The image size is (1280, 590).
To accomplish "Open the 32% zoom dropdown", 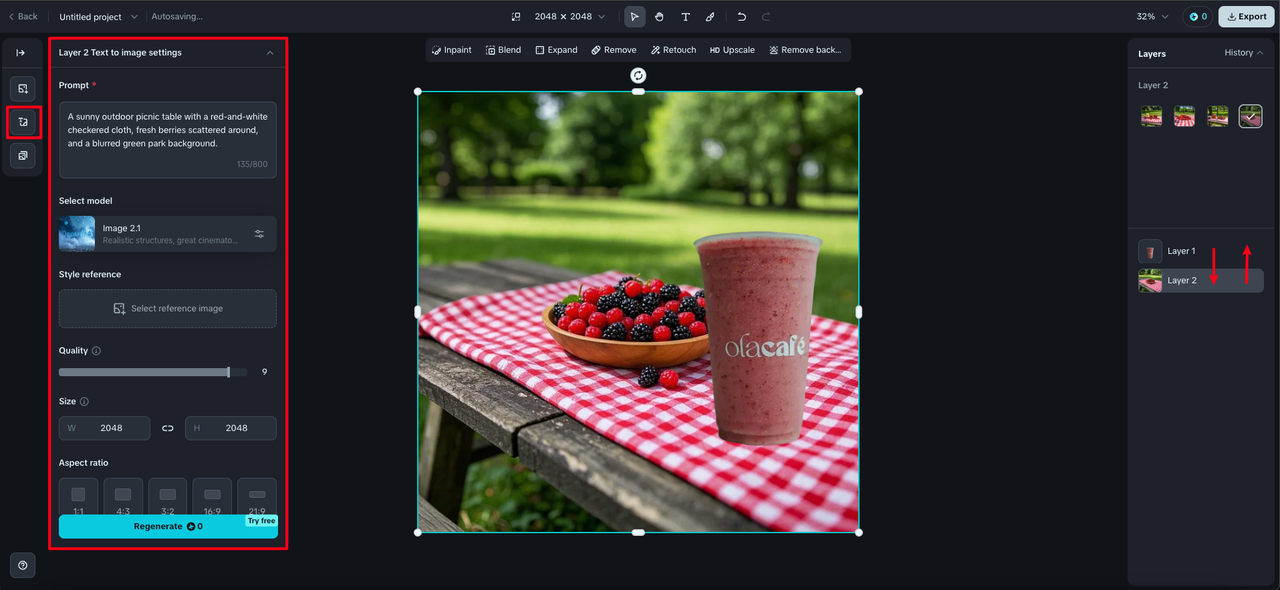I will coord(1152,17).
